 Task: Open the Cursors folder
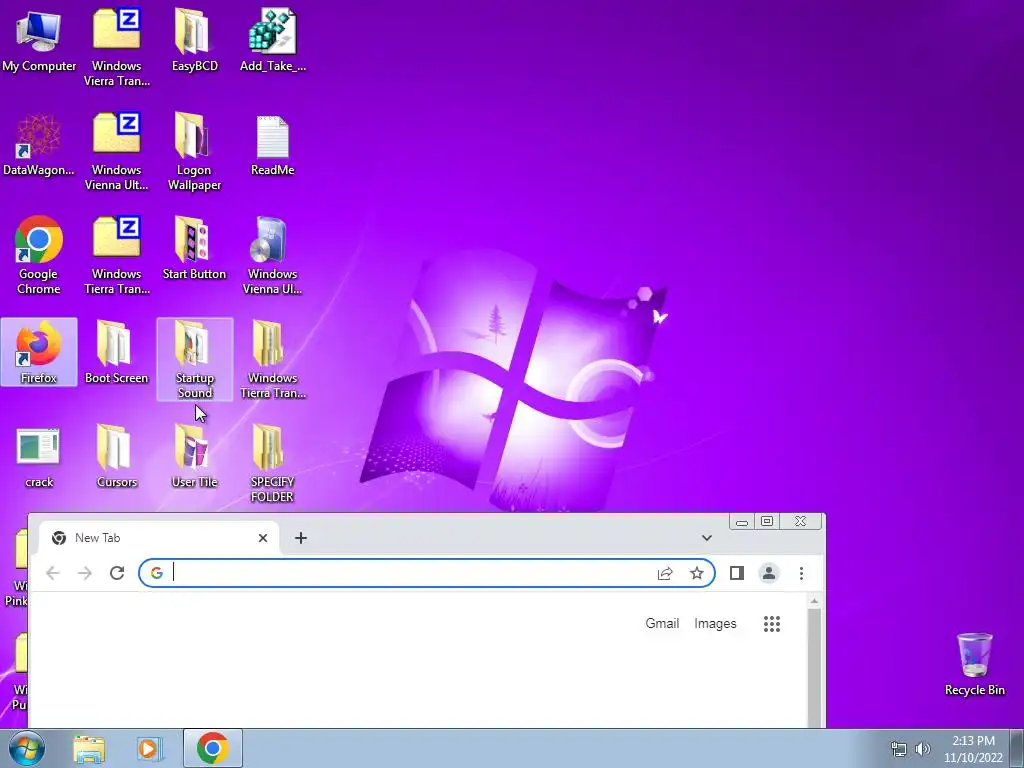116,457
